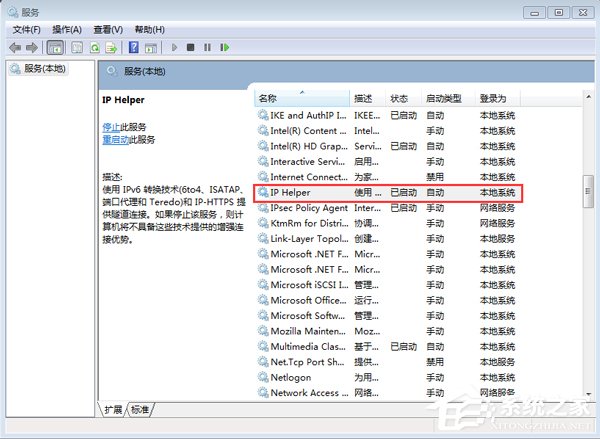Click the gear icon of Microsoft iSCSI row

click(x=263, y=285)
